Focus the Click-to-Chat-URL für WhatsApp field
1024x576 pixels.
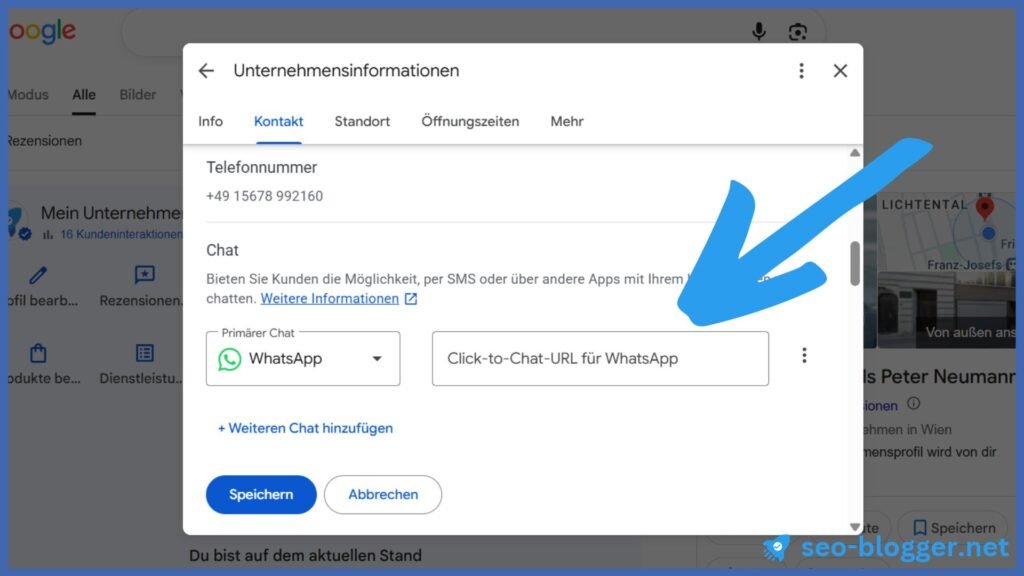click(600, 359)
